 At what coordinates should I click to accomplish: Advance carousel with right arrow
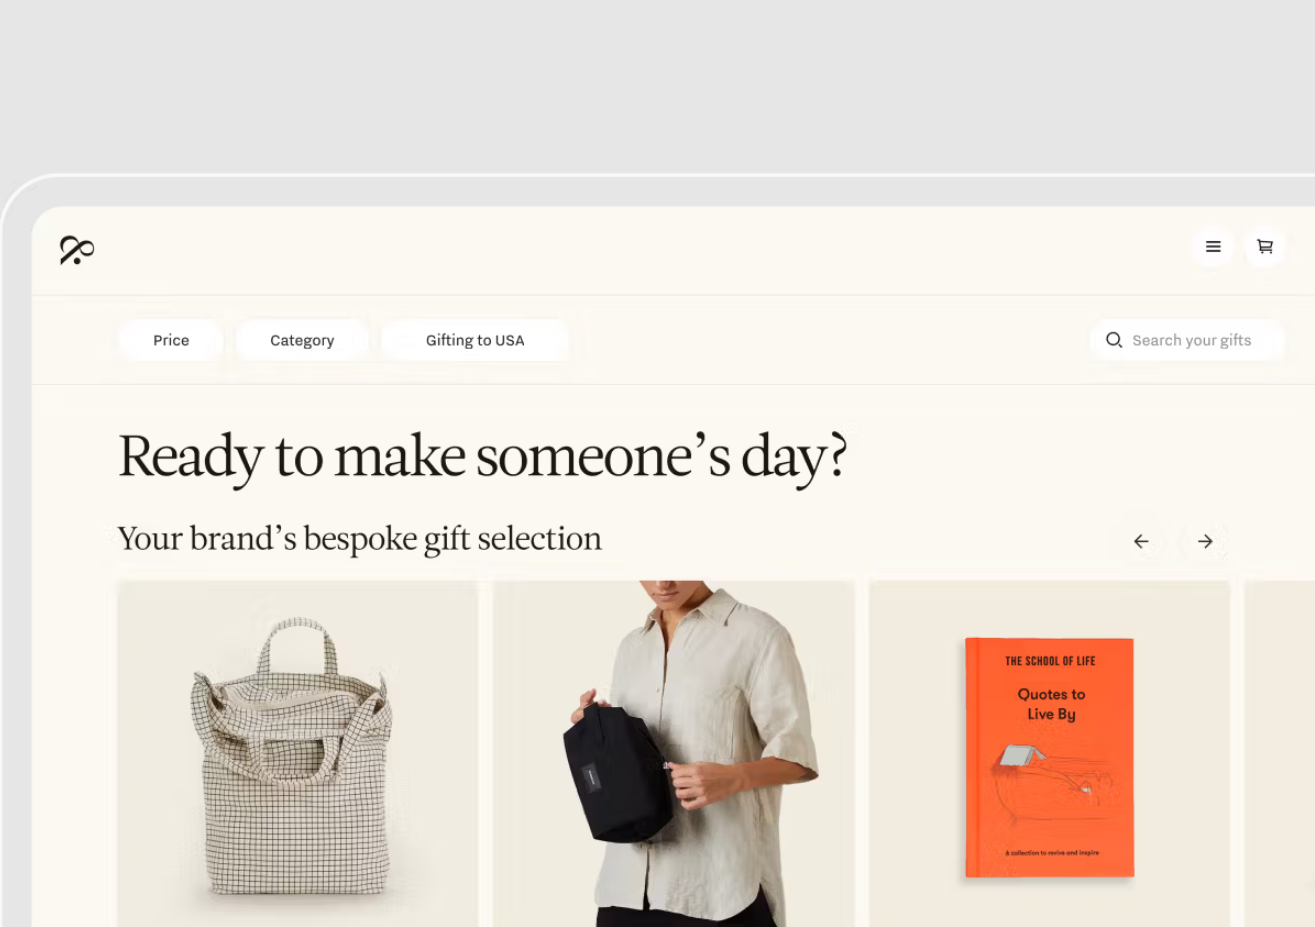pos(1205,541)
